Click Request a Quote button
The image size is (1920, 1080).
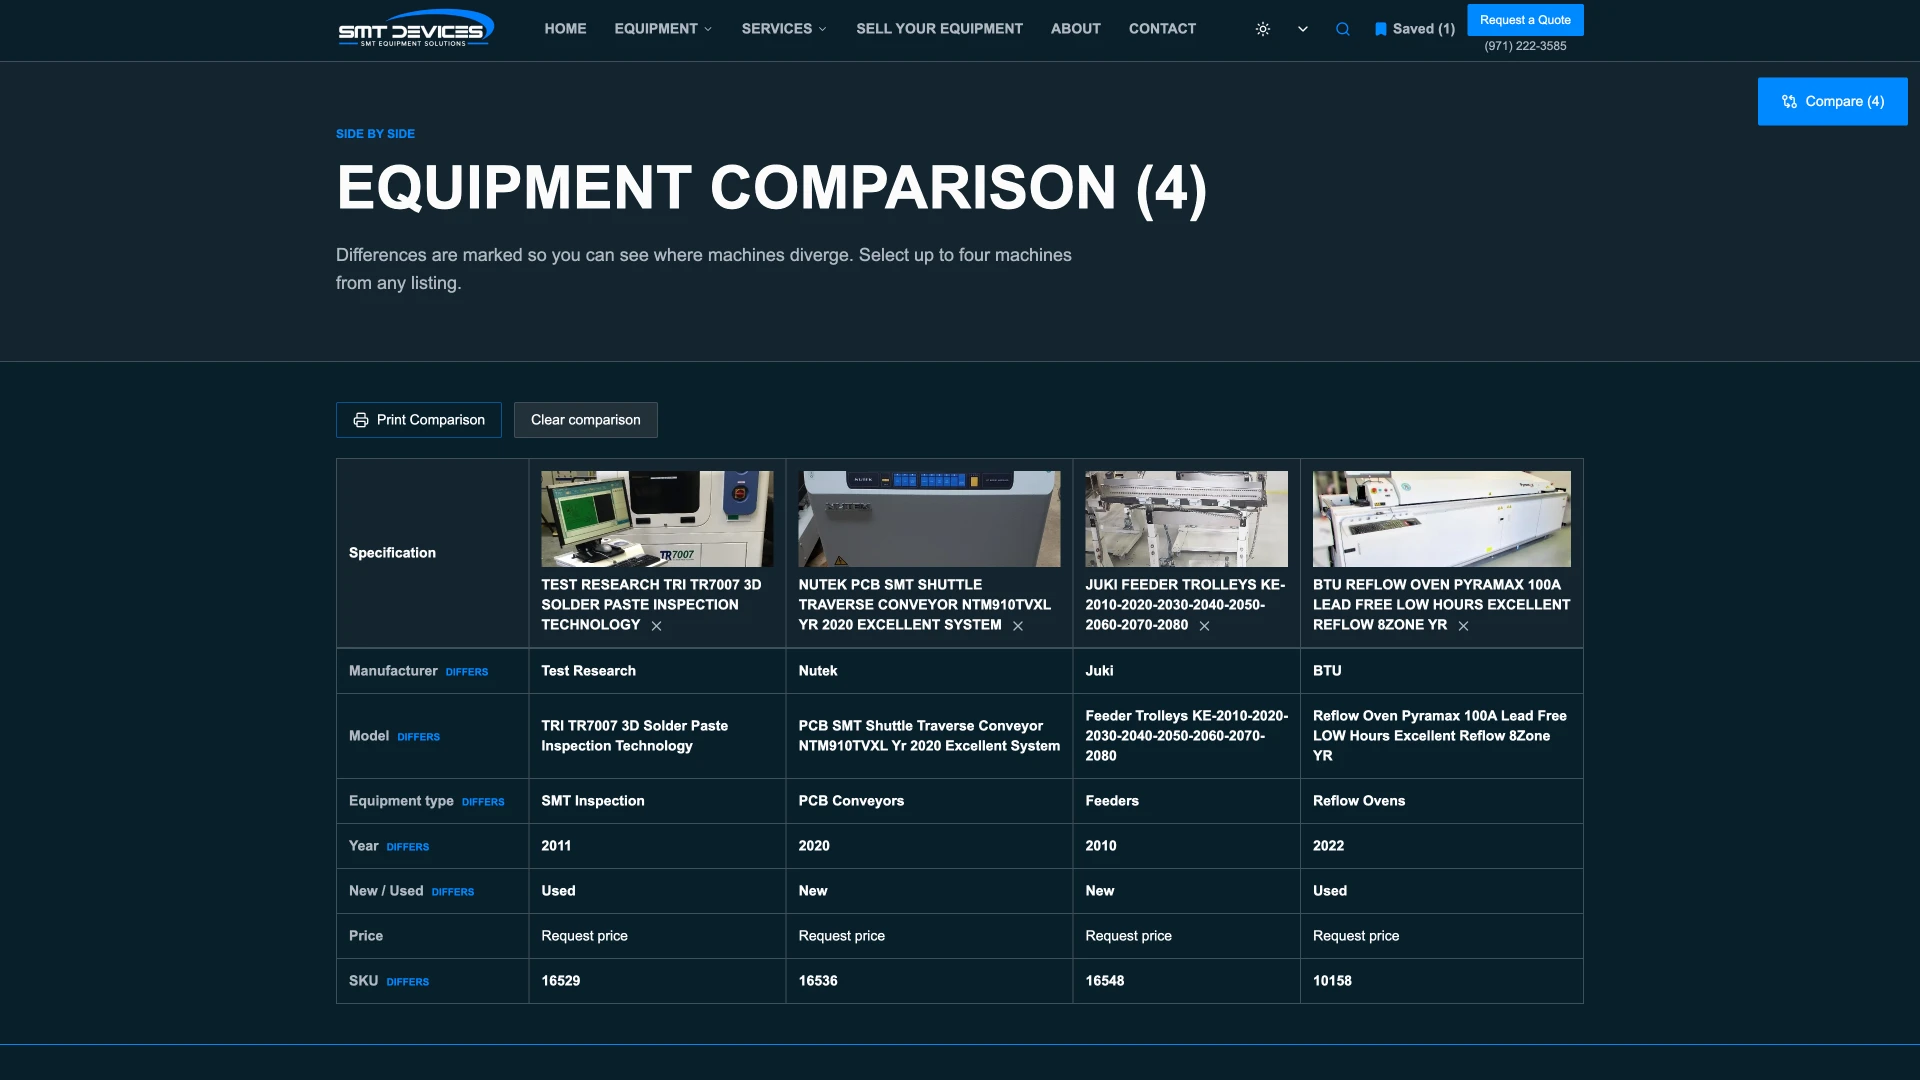tap(1525, 20)
